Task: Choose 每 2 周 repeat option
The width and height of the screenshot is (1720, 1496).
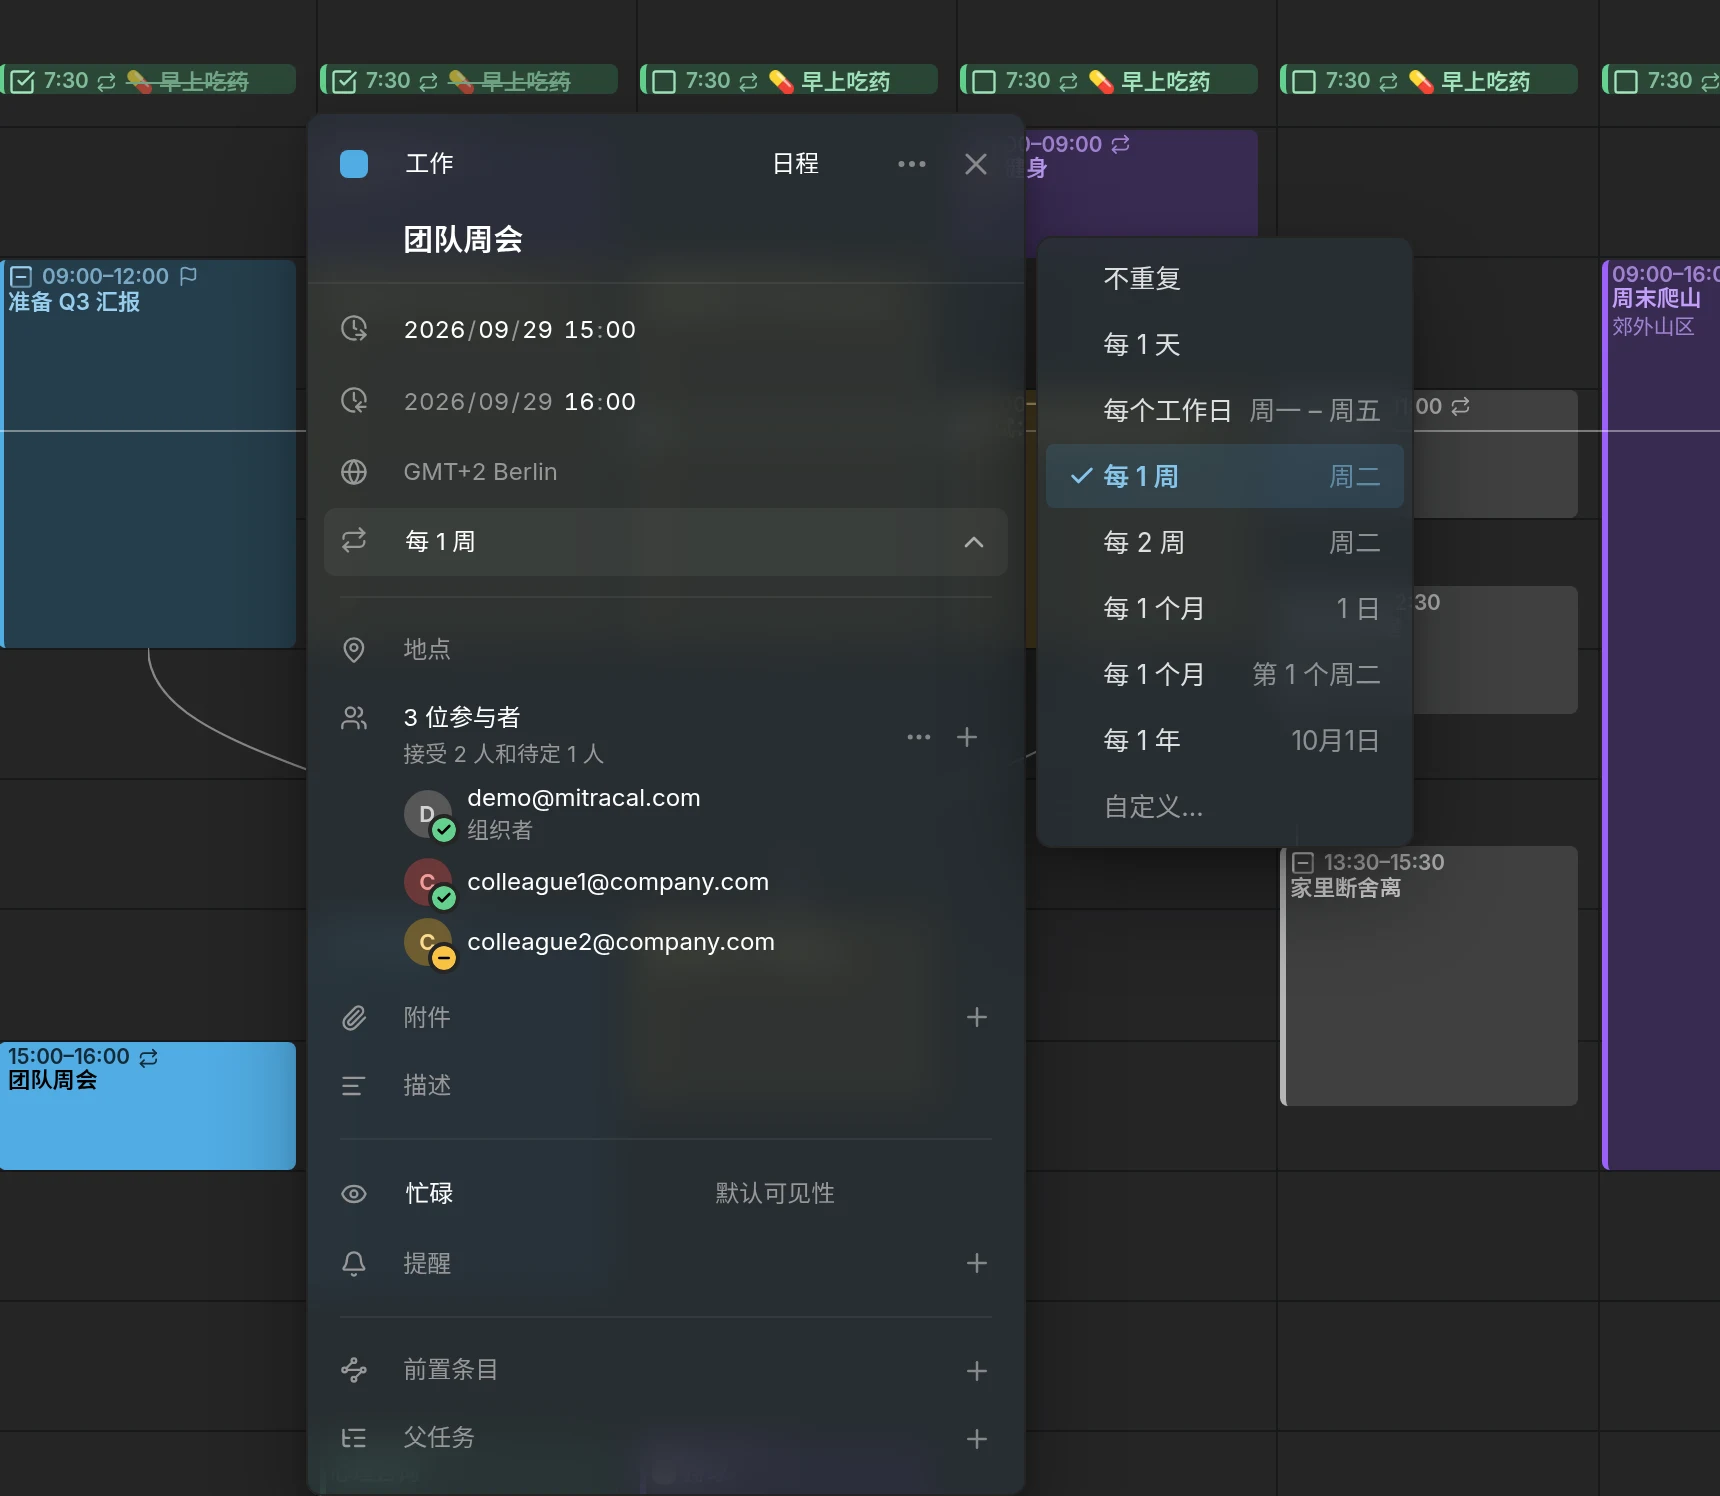Action: click(1225, 543)
